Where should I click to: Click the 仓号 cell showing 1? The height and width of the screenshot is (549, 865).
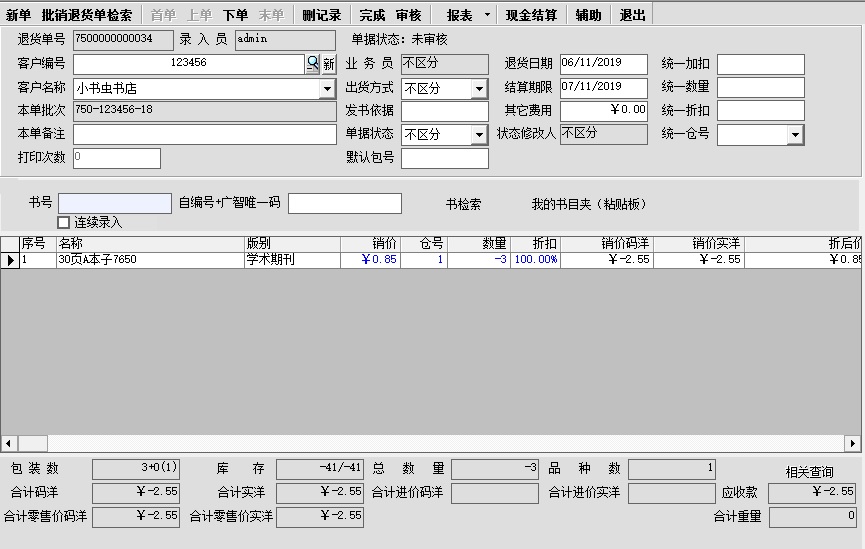click(424, 260)
